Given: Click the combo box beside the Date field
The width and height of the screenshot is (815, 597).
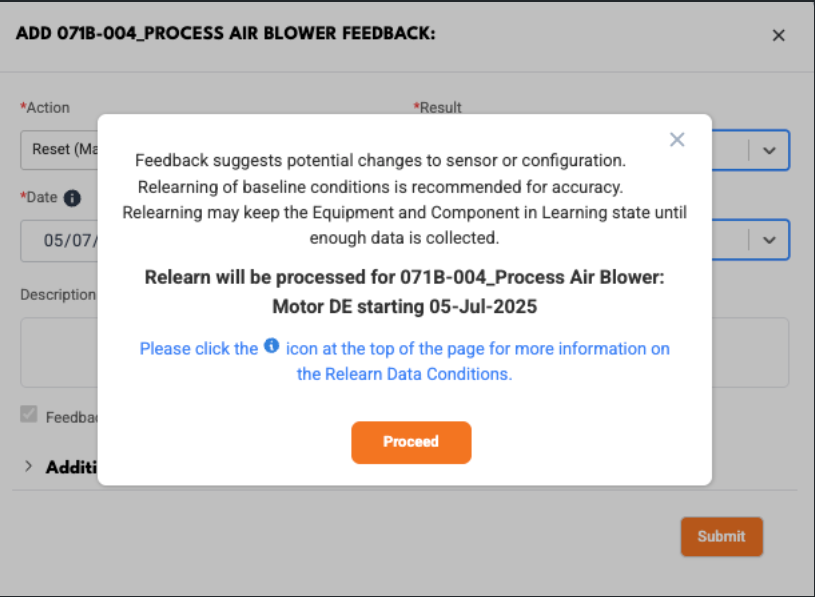Looking at the screenshot, I should [751, 240].
